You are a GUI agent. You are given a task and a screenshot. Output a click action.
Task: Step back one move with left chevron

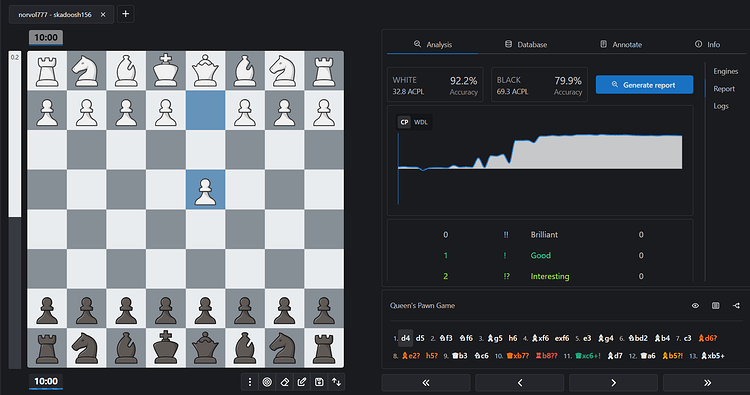[x=520, y=383]
